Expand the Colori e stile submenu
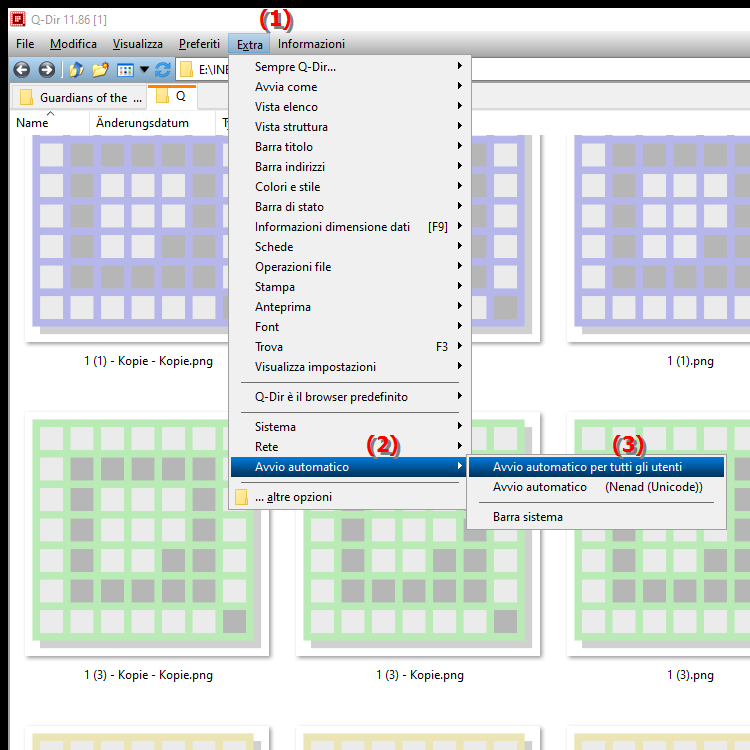The image size is (750, 750). click(350, 187)
